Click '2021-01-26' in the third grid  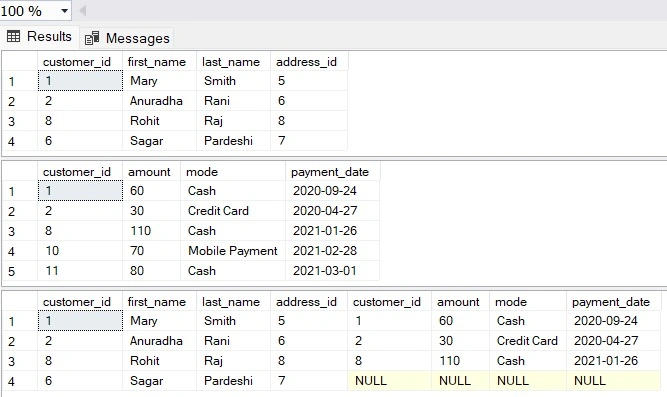click(613, 361)
